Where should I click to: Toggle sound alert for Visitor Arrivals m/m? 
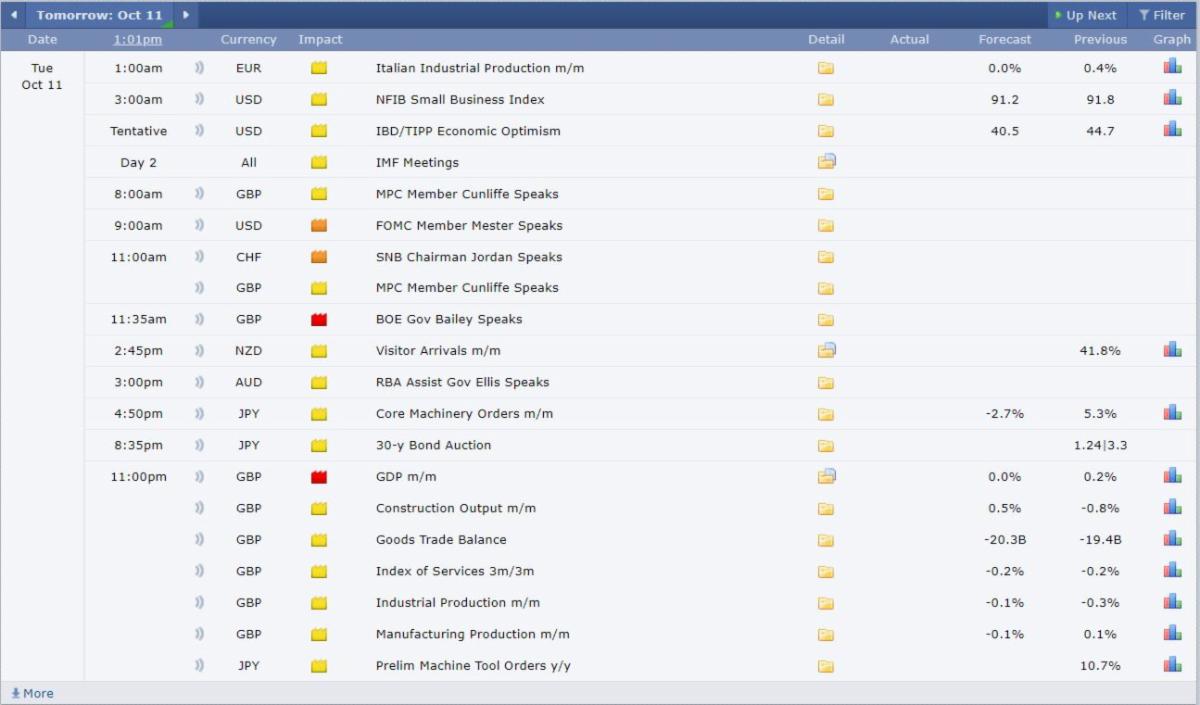point(199,351)
